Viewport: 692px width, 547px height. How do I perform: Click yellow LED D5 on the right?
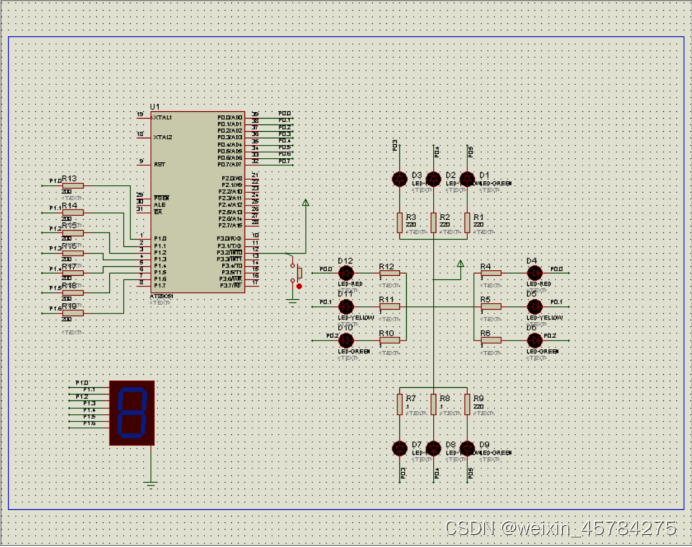[534, 306]
